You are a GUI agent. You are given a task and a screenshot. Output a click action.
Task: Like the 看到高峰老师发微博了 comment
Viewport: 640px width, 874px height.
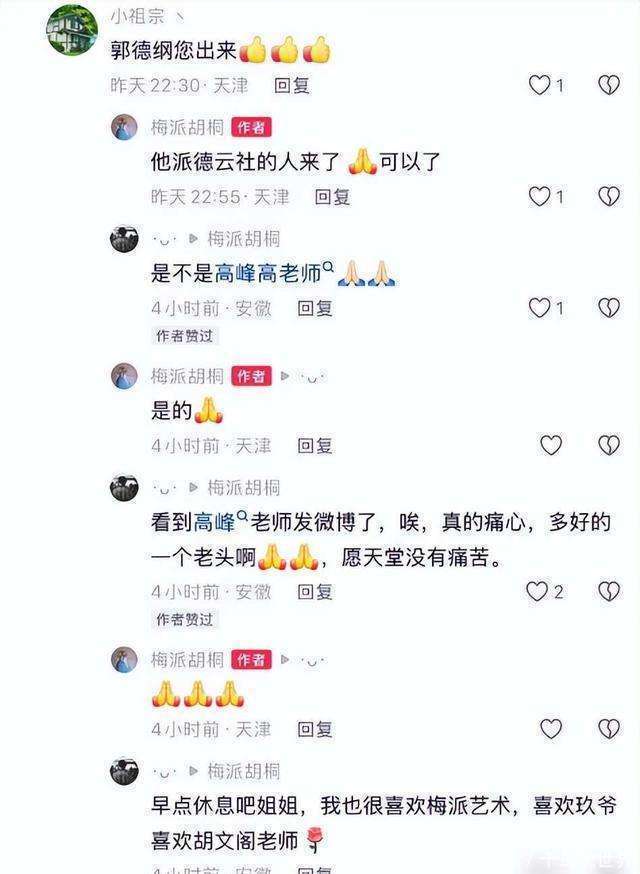click(x=537, y=591)
